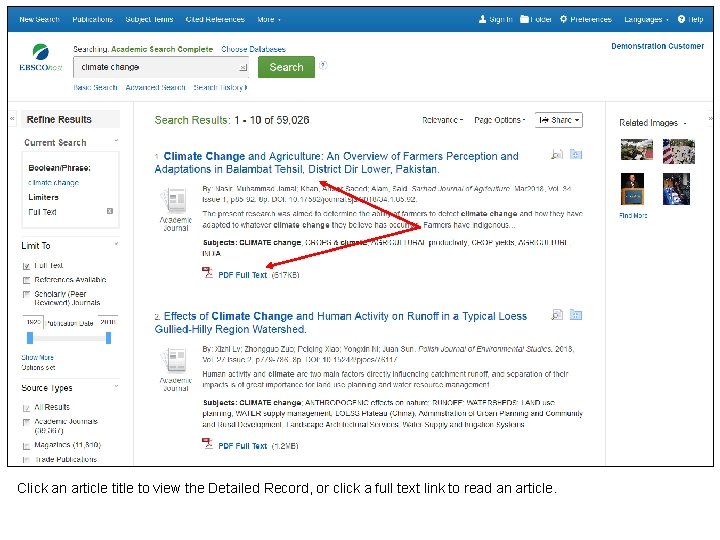This screenshot has width=720, height=540.
Task: Open article Climate Change and Agriculture title
Action: click(x=337, y=163)
